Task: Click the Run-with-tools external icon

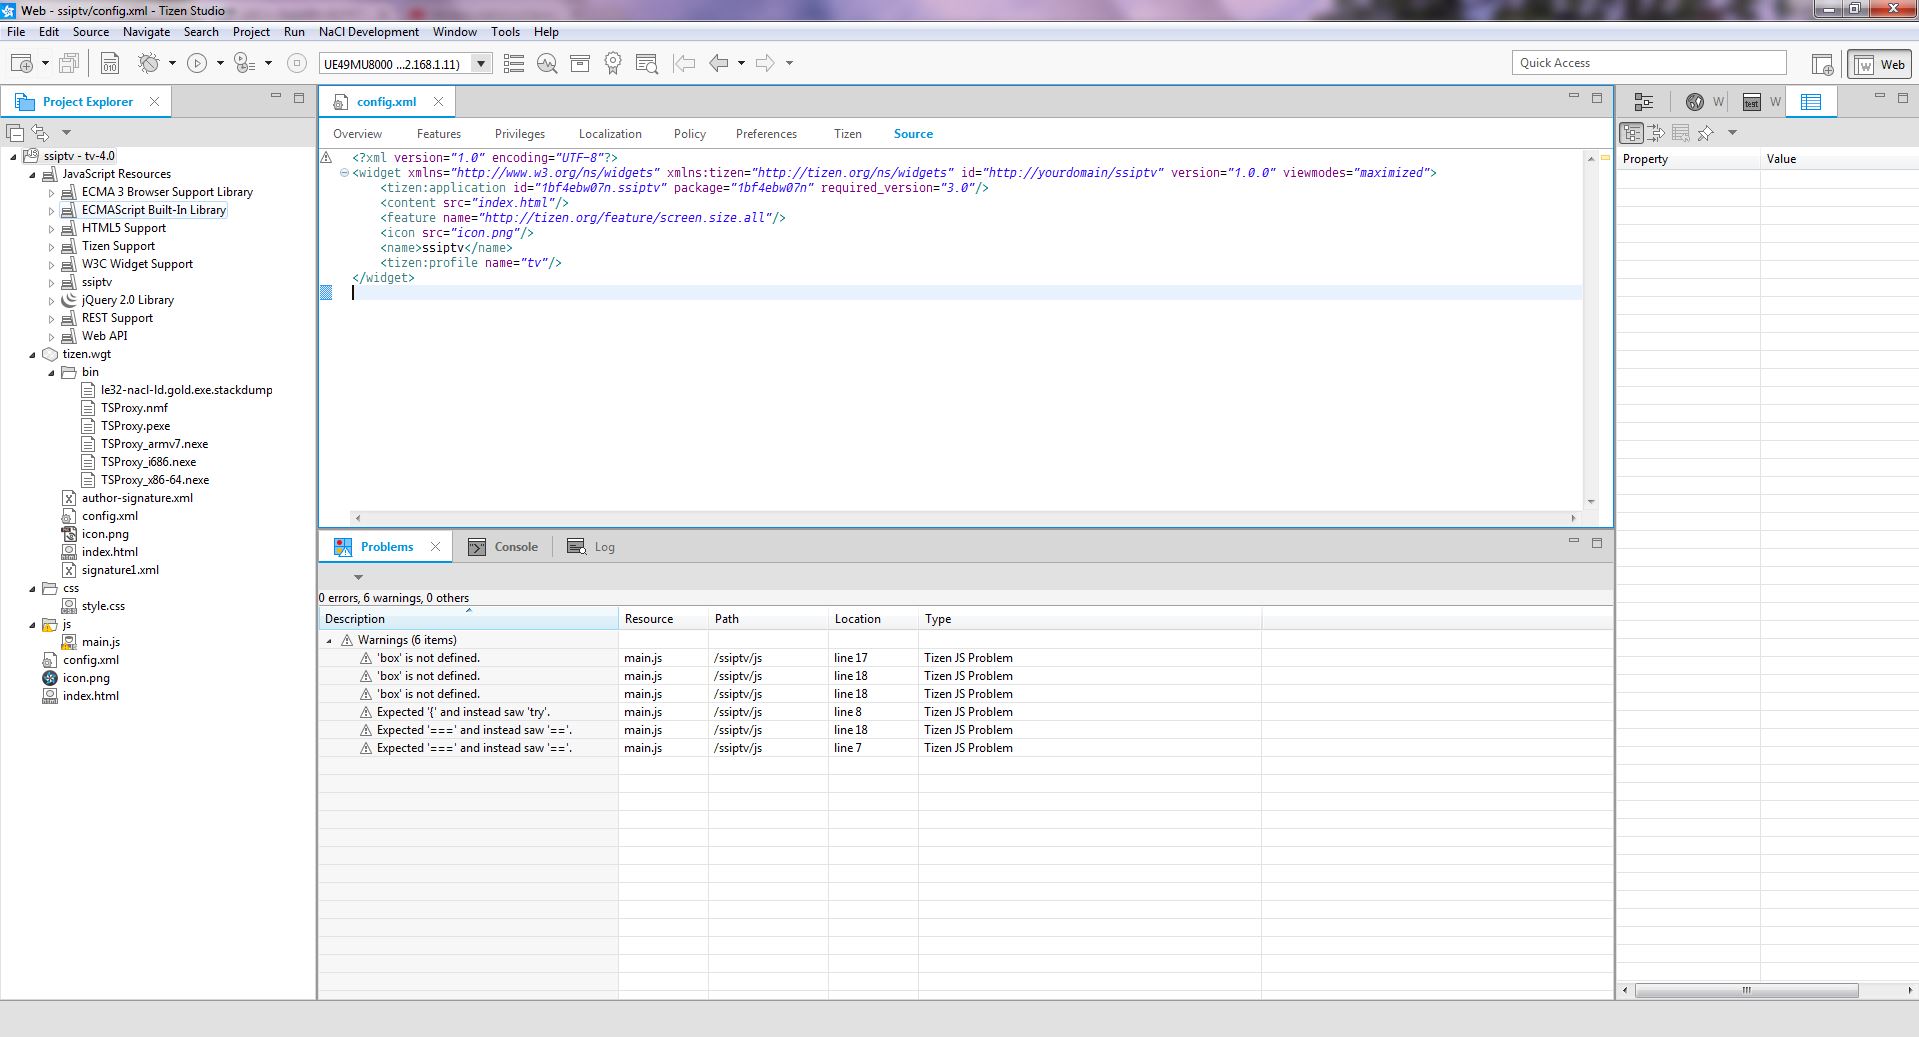Action: (244, 63)
